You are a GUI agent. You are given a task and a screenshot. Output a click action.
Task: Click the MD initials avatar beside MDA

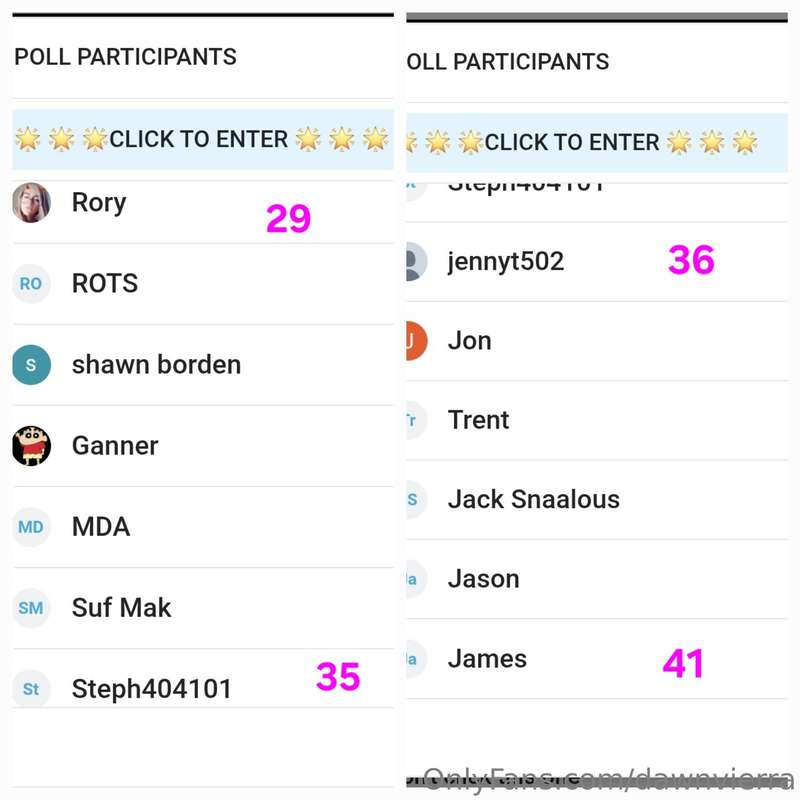[x=31, y=527]
